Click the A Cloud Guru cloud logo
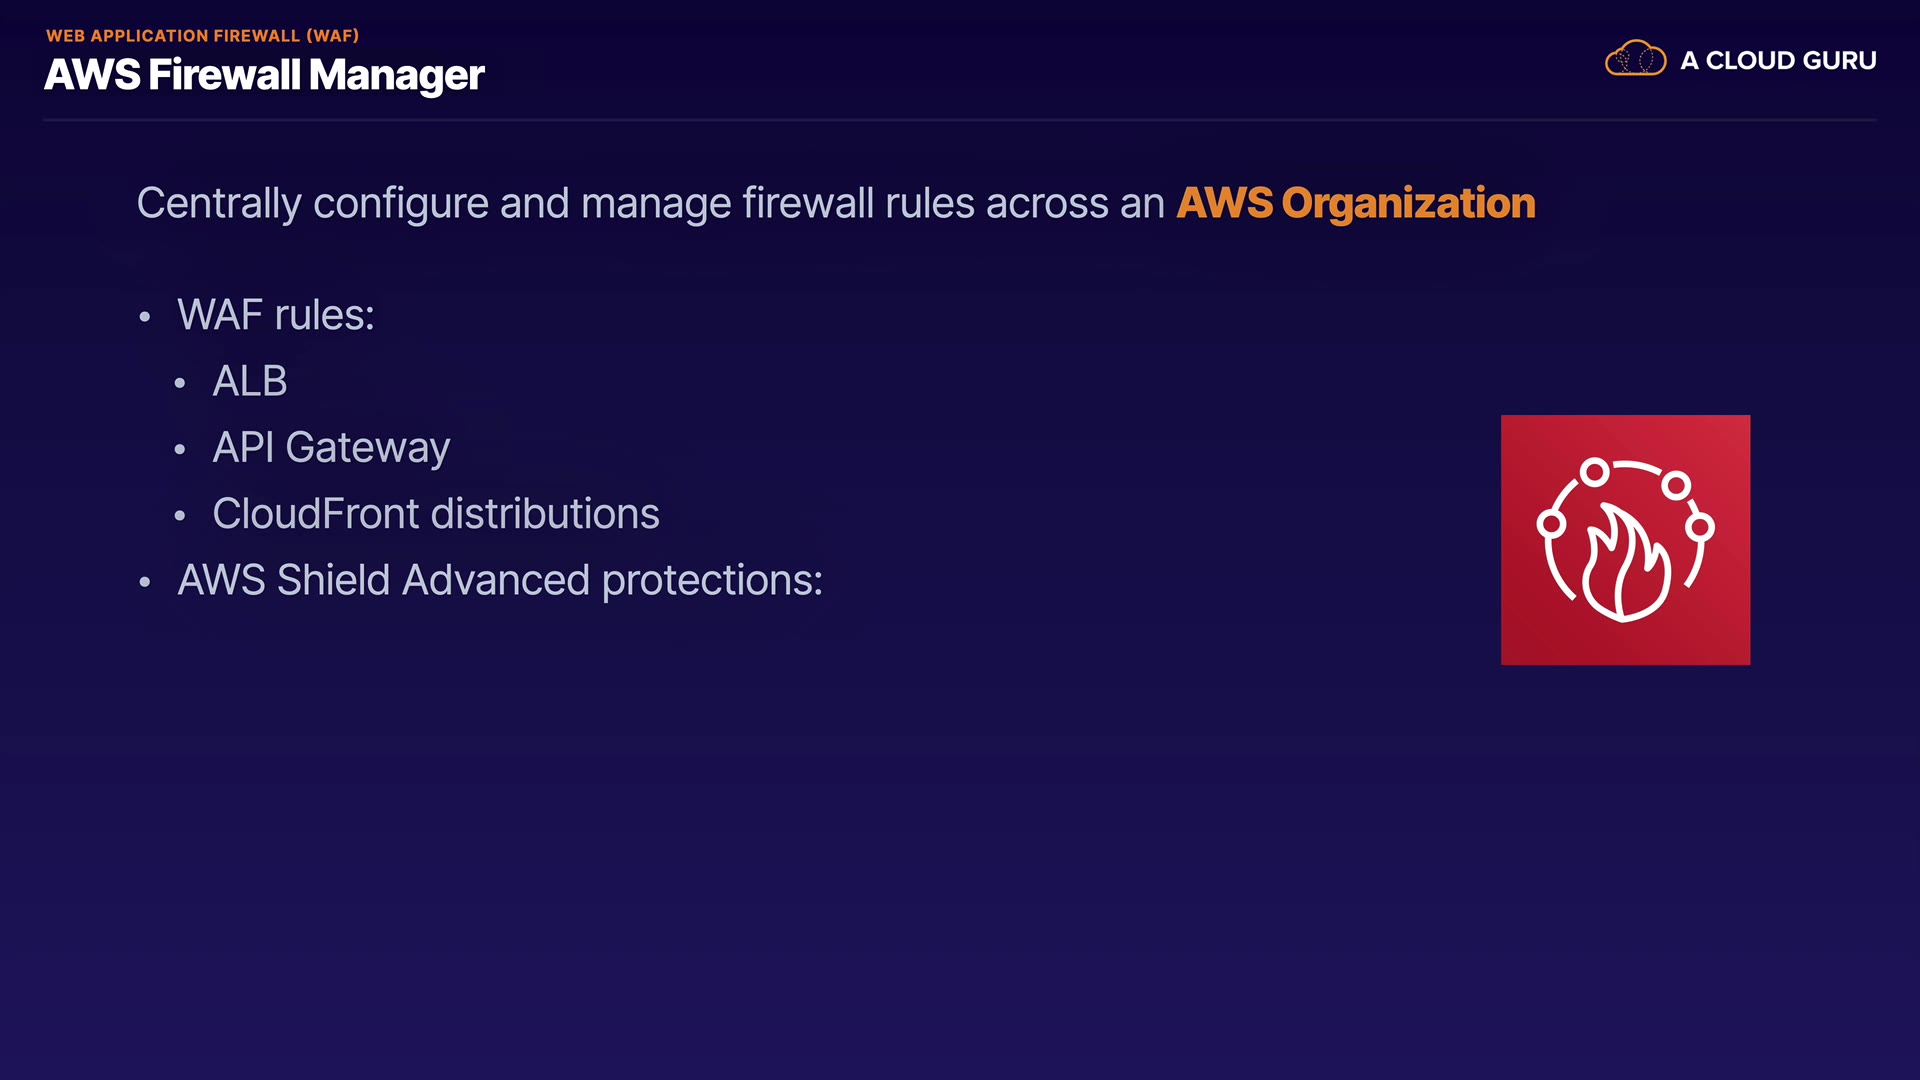This screenshot has width=1920, height=1080. (x=1635, y=59)
